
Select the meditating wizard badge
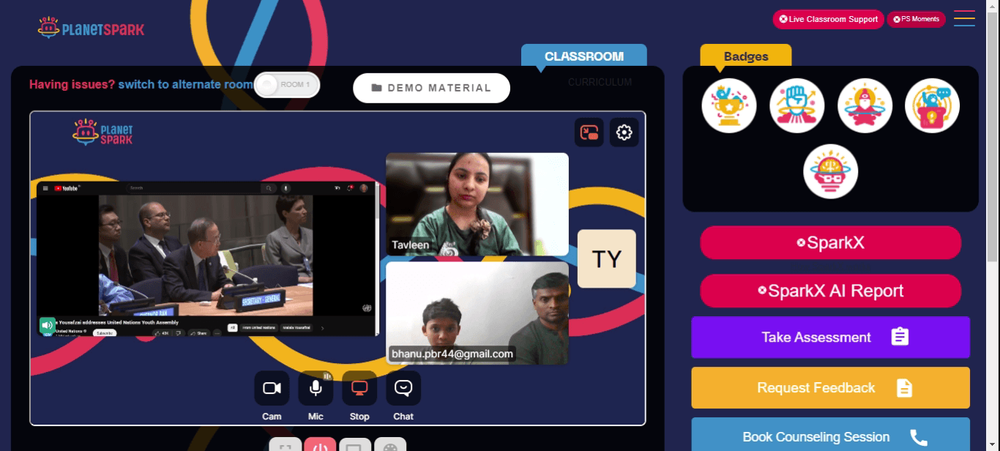pyautogui.click(x=865, y=106)
